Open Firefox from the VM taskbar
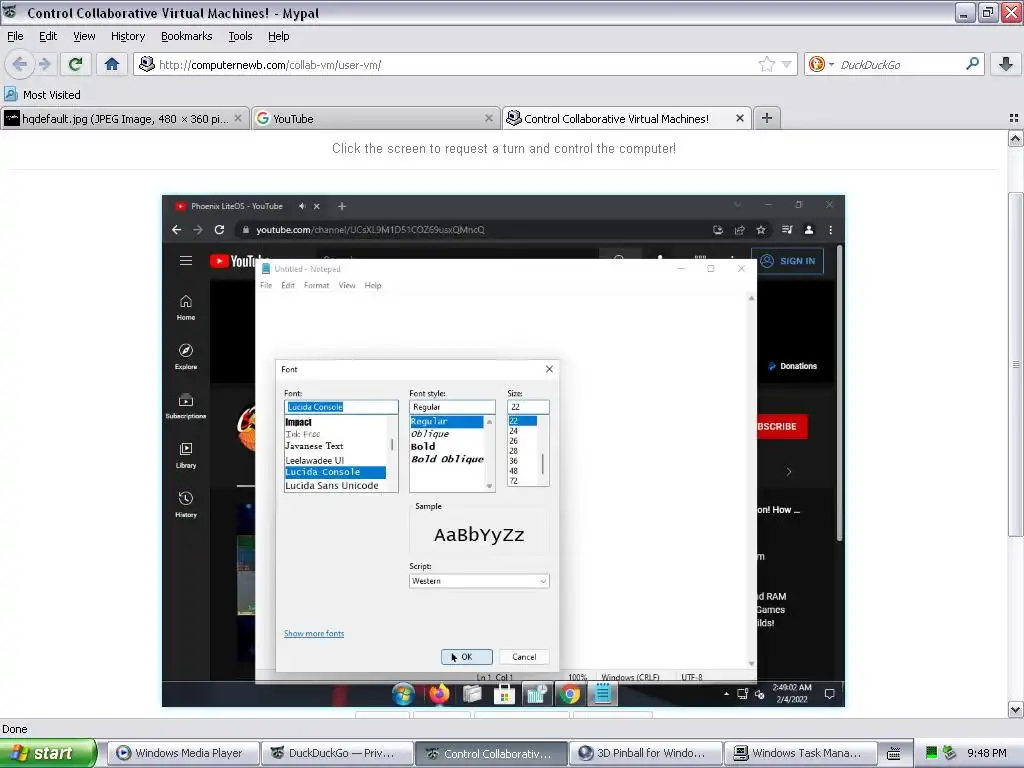This screenshot has height=768, width=1024. [x=439, y=694]
